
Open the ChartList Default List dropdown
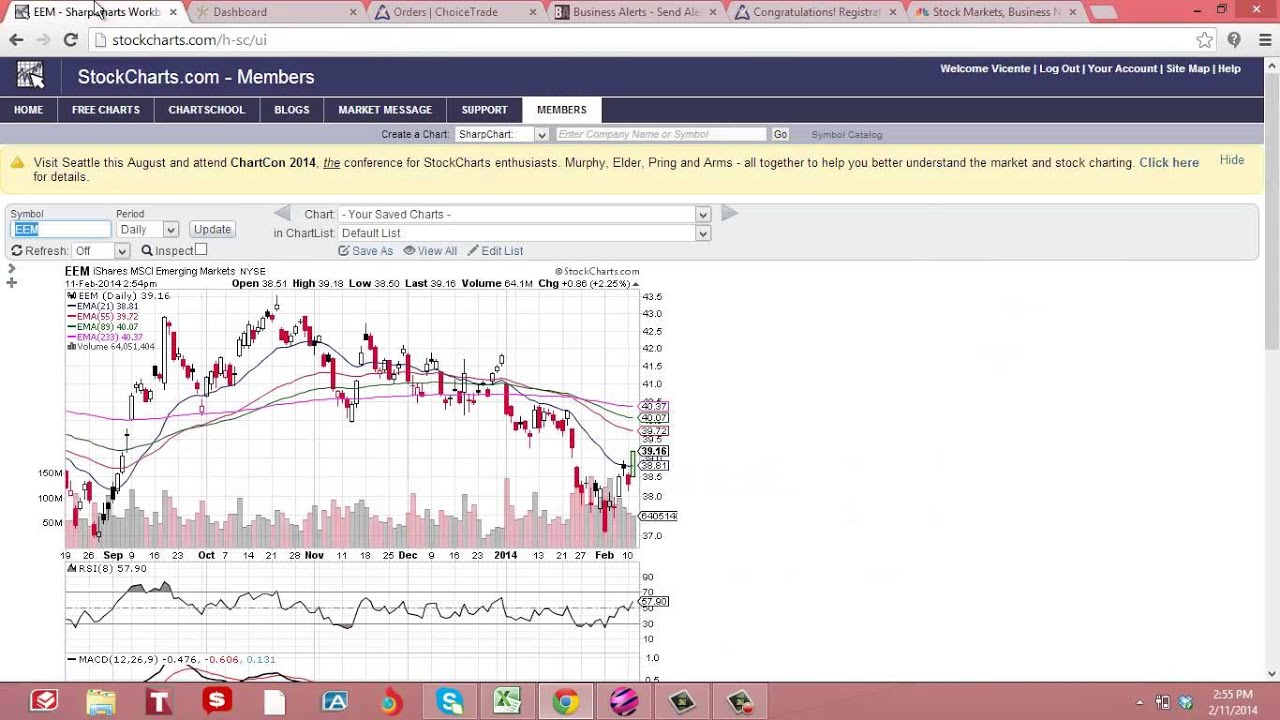click(x=524, y=233)
